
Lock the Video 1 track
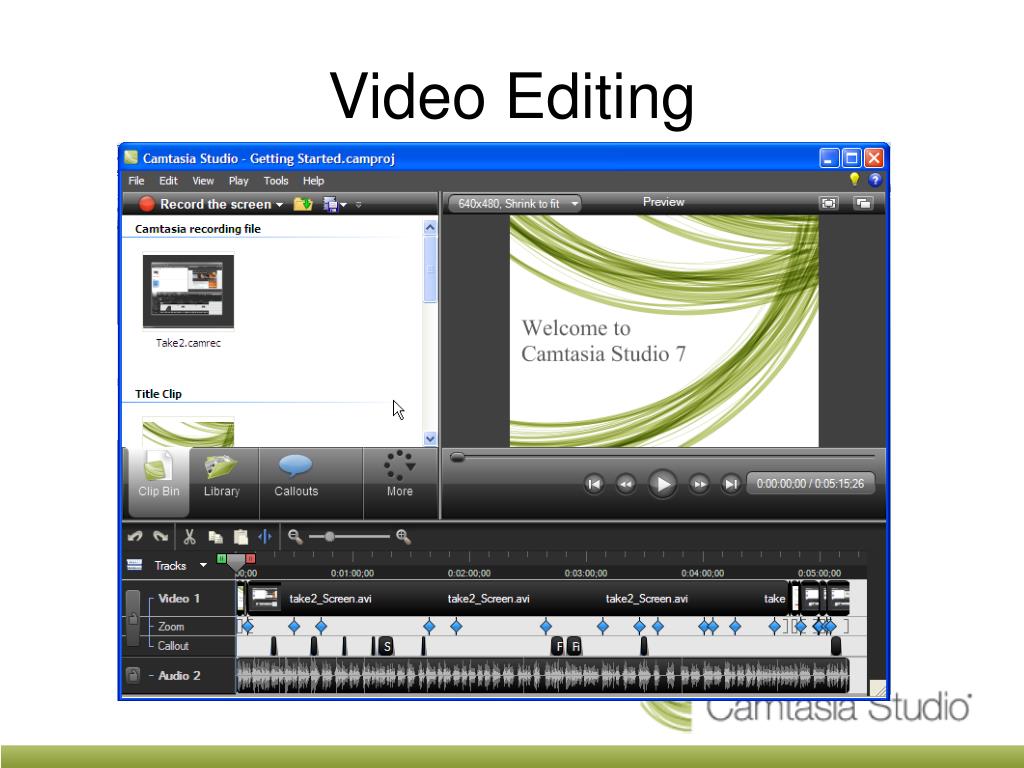click(x=133, y=617)
